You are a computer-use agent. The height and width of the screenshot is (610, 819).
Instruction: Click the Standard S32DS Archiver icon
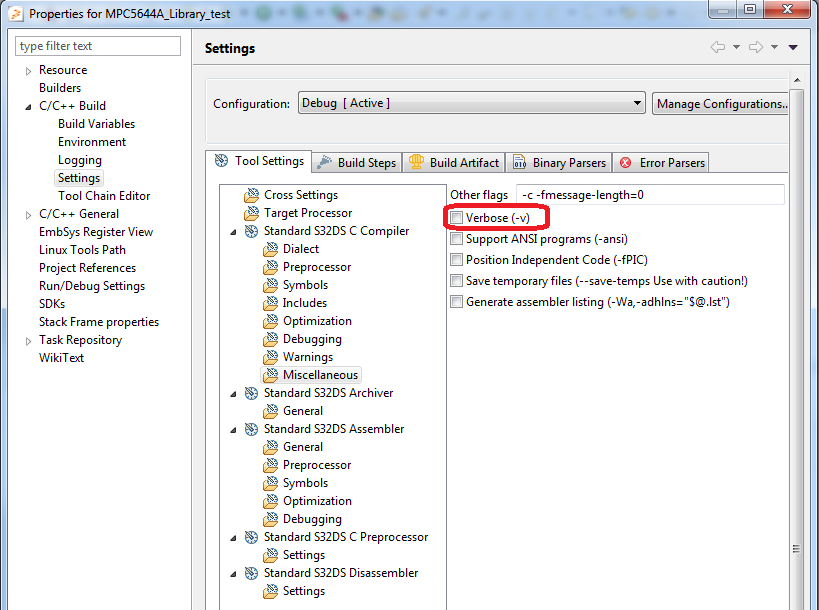click(x=251, y=393)
